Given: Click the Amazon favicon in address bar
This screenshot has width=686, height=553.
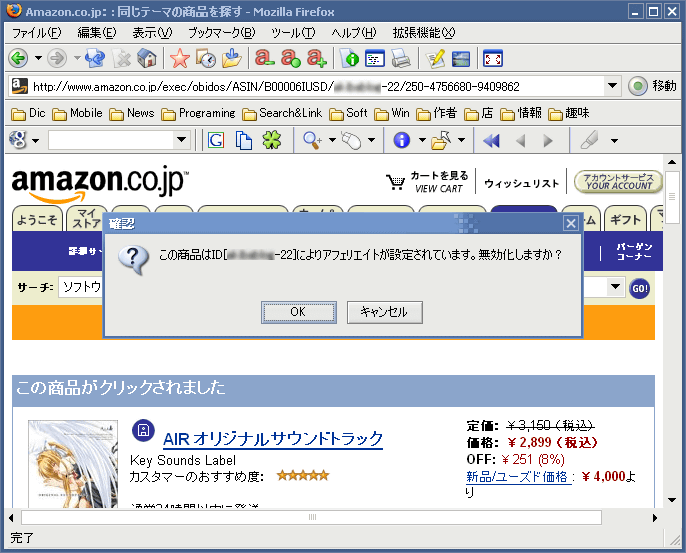Looking at the screenshot, I should pos(19,86).
